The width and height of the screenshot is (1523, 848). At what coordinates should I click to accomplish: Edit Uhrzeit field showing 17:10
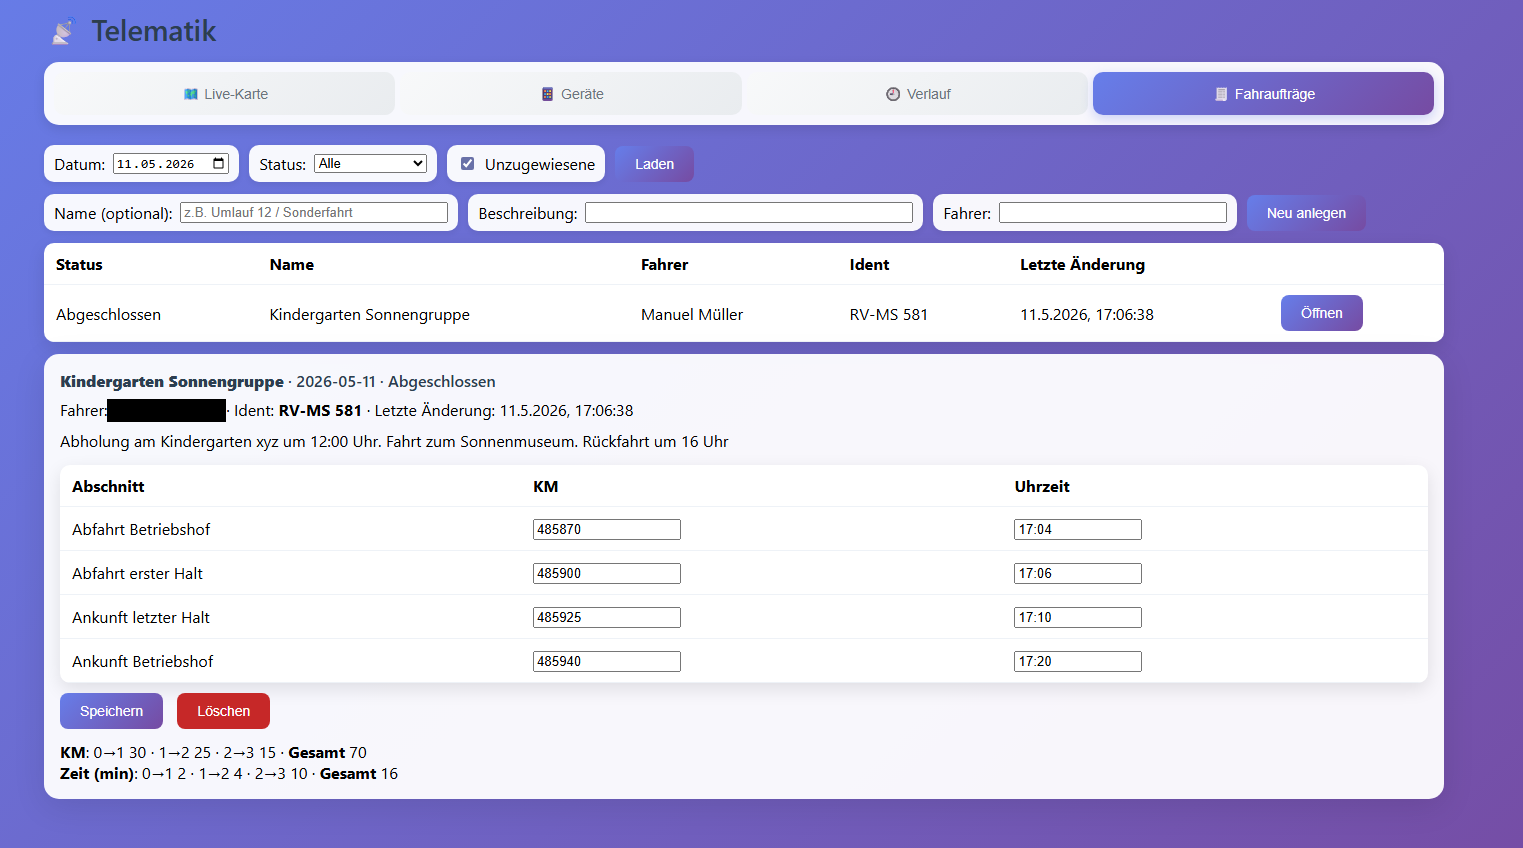(1078, 617)
